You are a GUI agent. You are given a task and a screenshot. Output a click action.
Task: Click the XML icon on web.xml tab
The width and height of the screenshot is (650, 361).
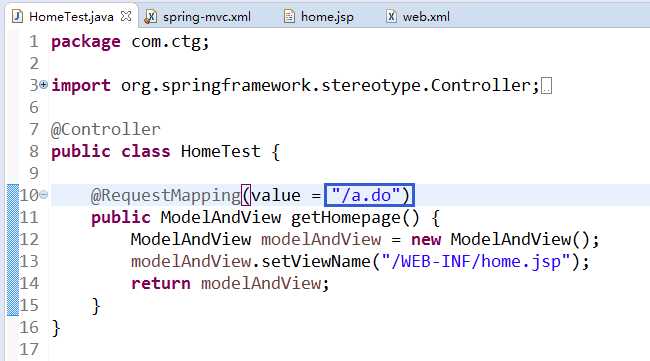(x=391, y=16)
